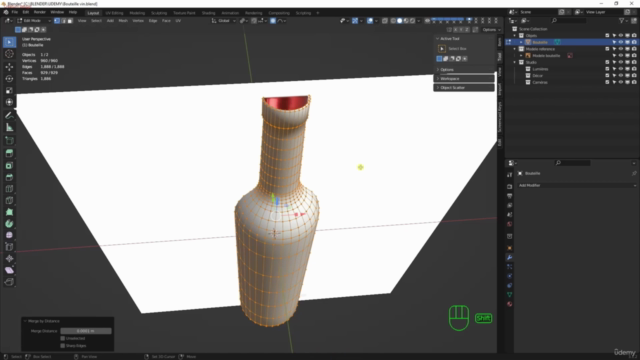Expand the Options panel in sidebar
Viewport: 640px width, 360px height.
tap(464, 69)
